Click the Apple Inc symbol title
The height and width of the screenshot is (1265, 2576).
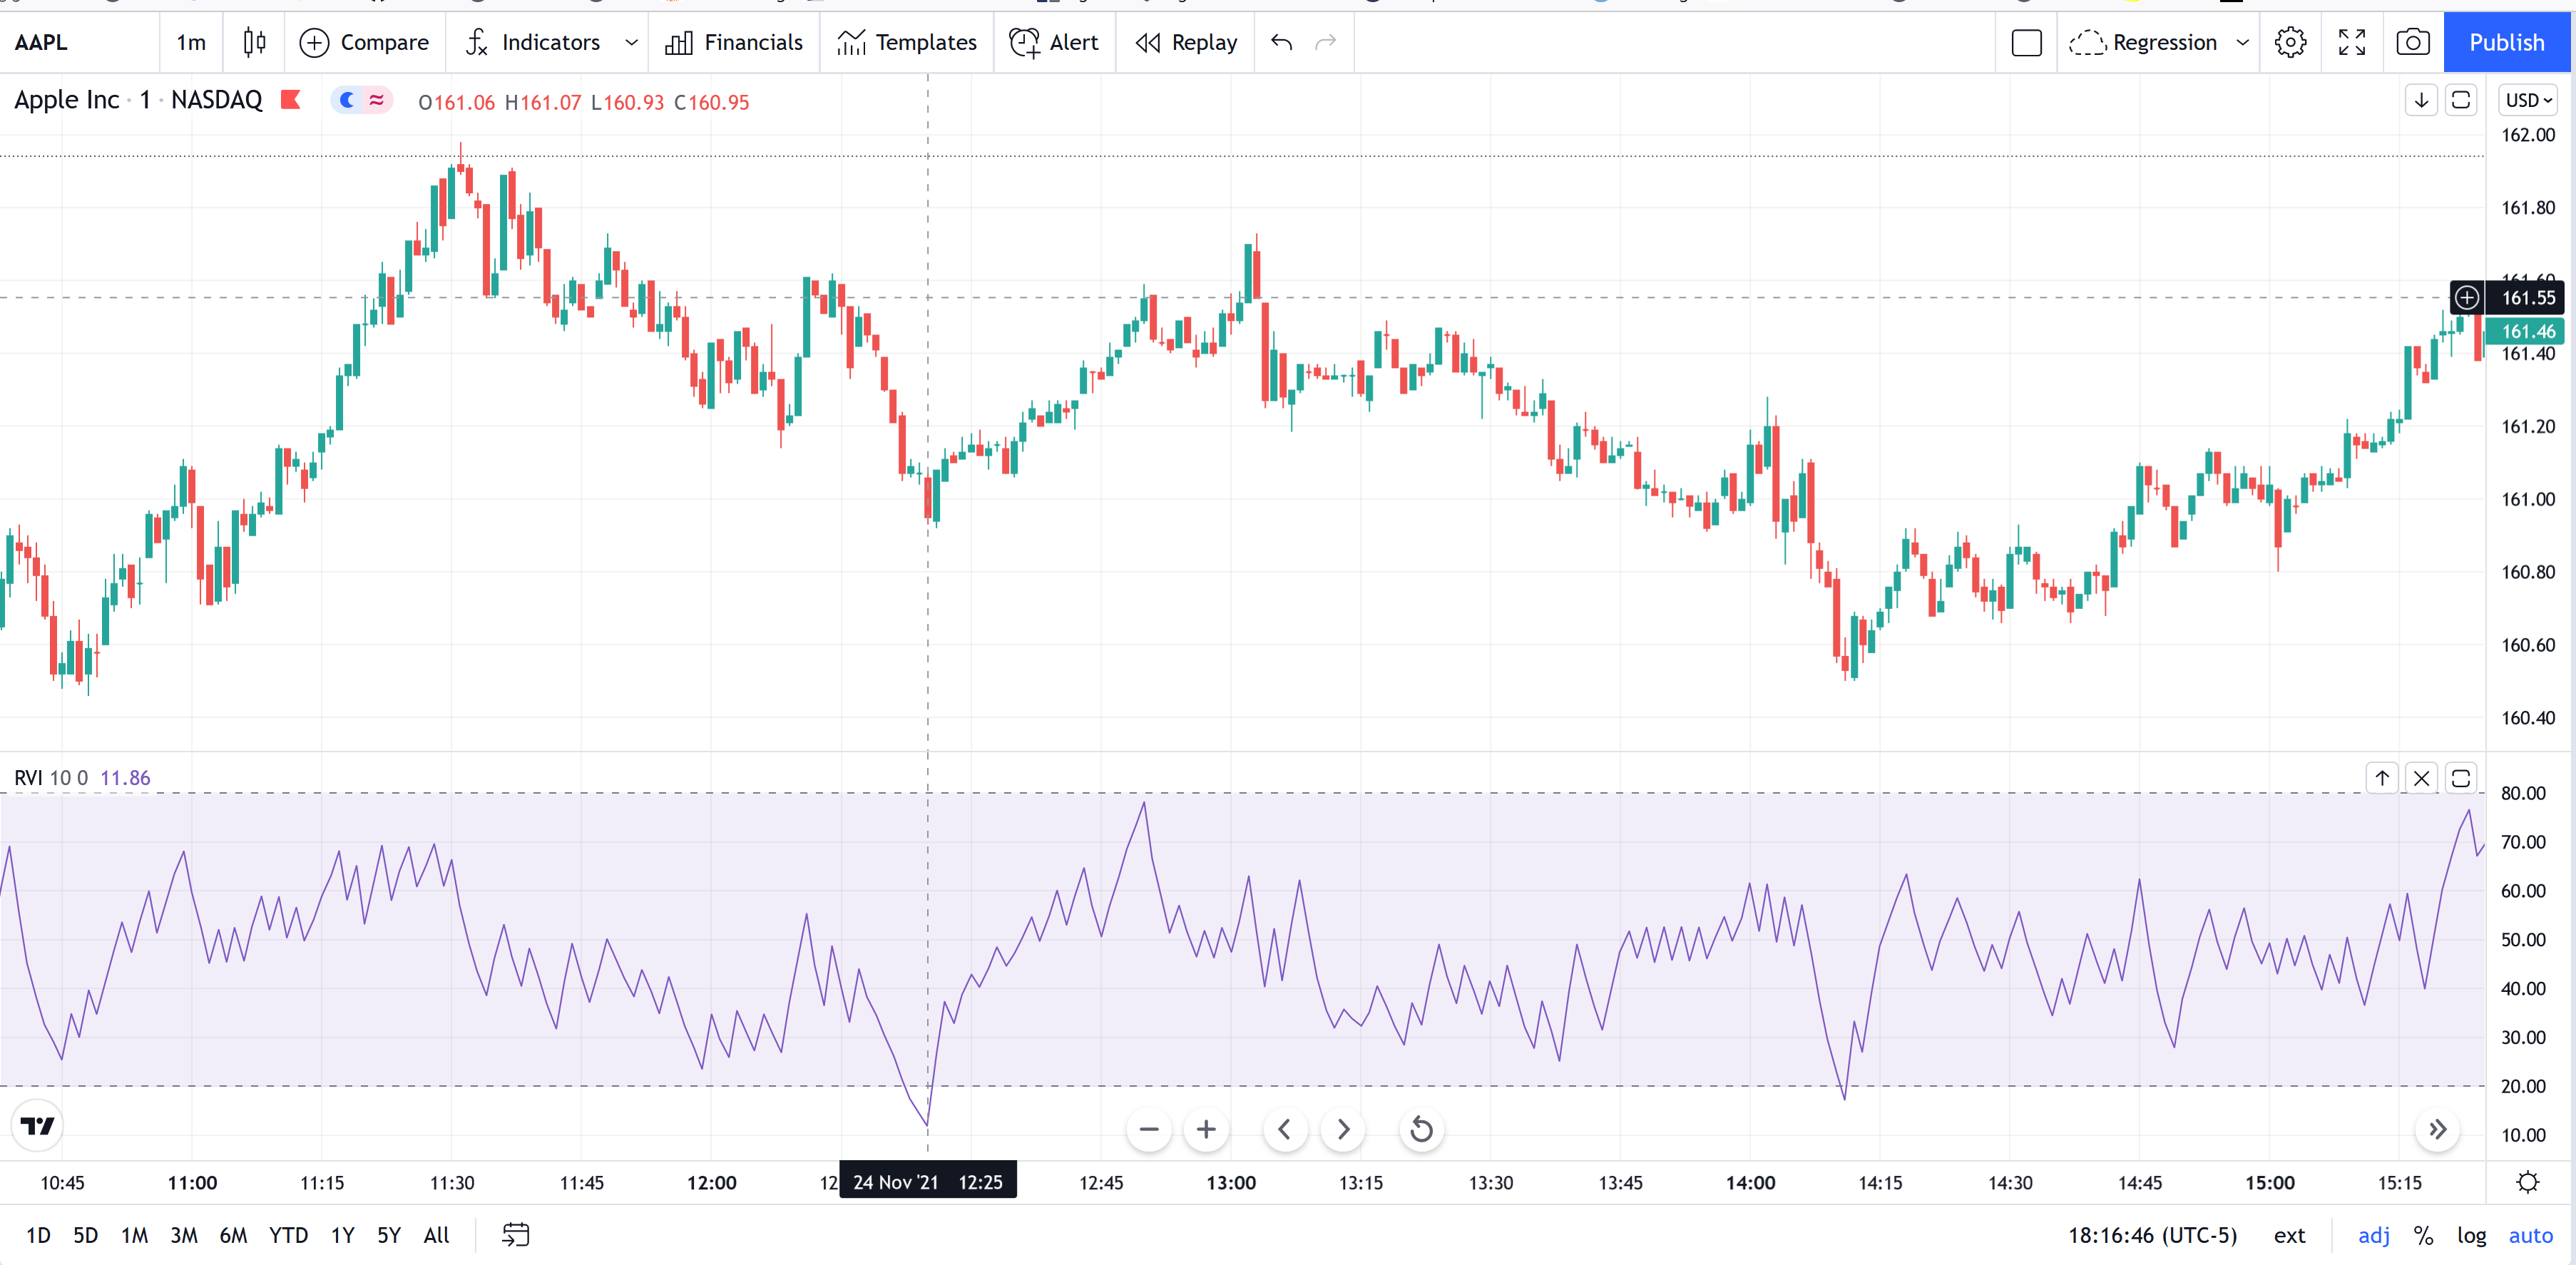click(x=66, y=100)
